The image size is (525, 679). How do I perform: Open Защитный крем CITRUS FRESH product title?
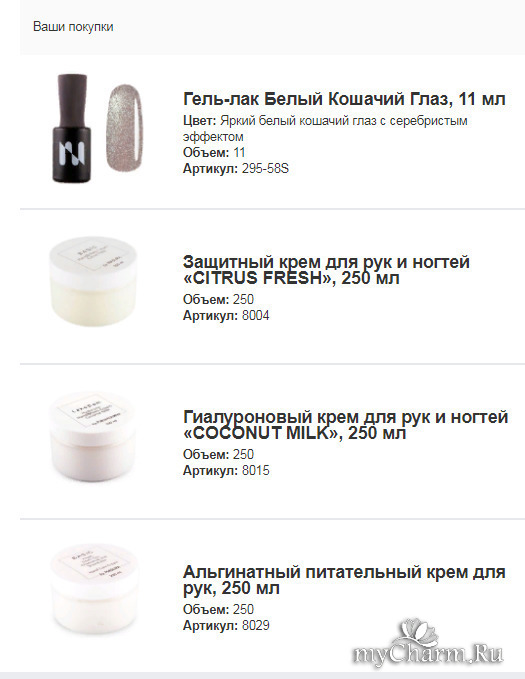(x=326, y=270)
